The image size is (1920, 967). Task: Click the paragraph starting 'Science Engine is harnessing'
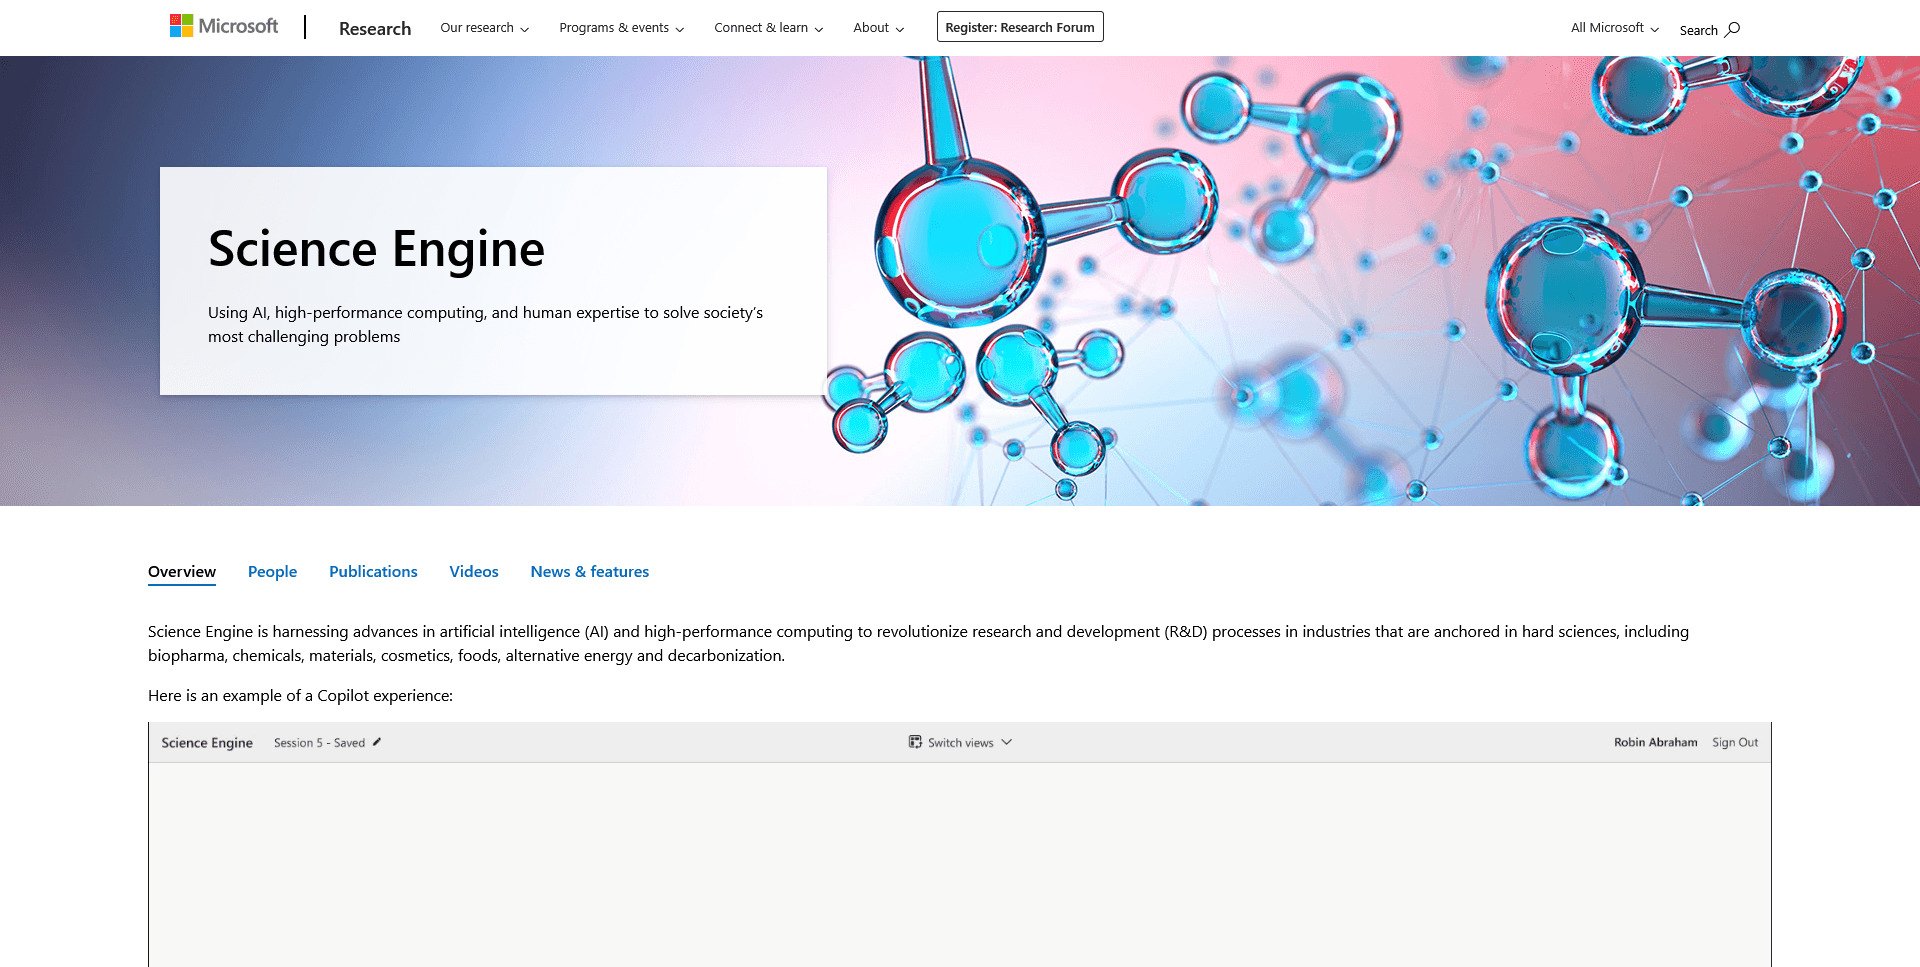(918, 644)
